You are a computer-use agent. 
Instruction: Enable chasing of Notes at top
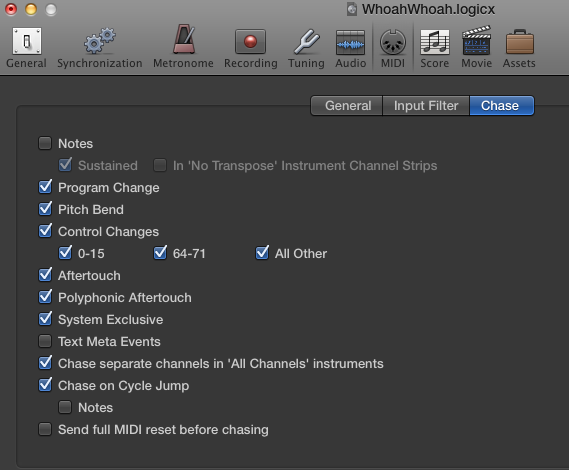click(x=45, y=143)
